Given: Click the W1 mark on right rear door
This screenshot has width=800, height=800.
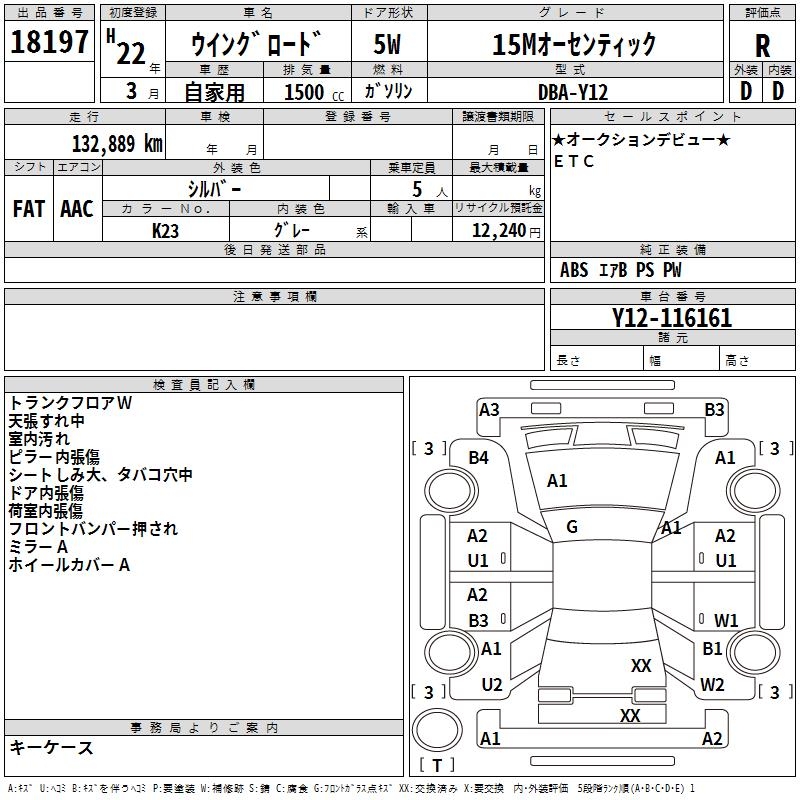Looking at the screenshot, I should pos(726,620).
